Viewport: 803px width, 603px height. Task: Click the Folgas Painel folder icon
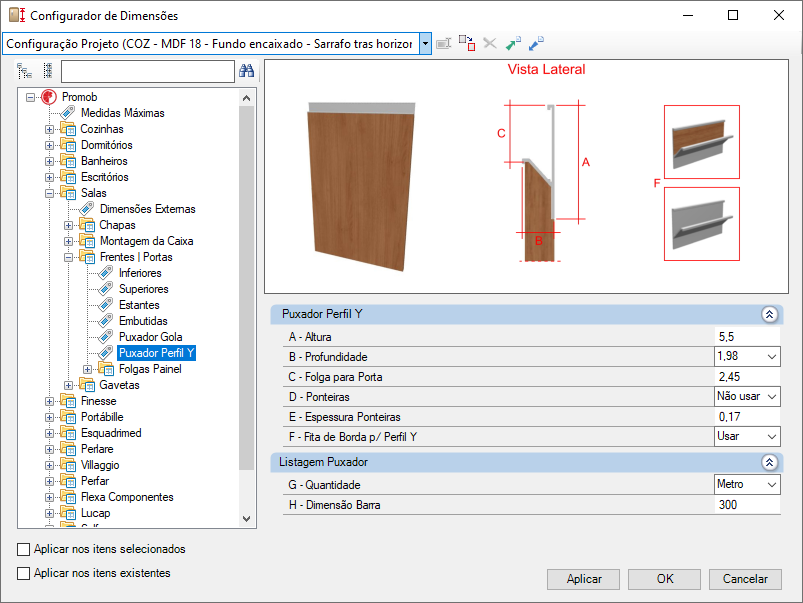tap(106, 369)
